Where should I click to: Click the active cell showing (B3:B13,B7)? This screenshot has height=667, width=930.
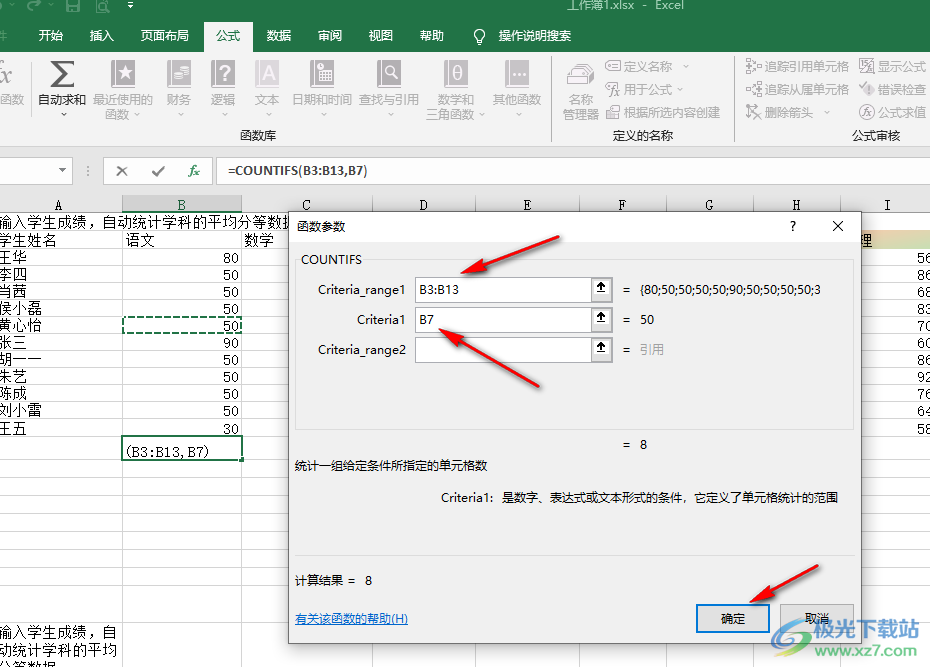[182, 449]
